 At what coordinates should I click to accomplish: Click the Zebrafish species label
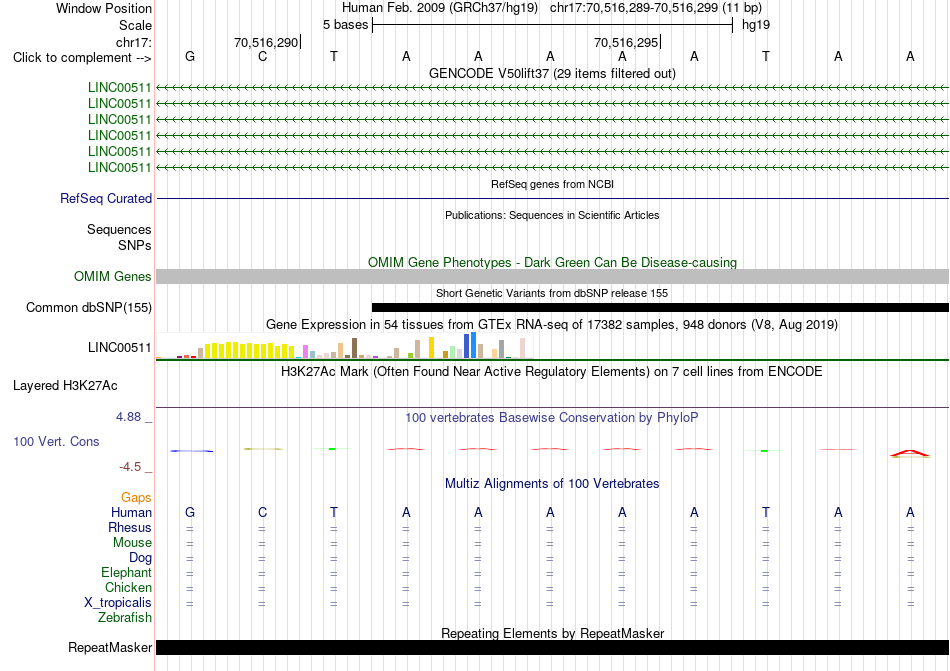click(x=125, y=618)
